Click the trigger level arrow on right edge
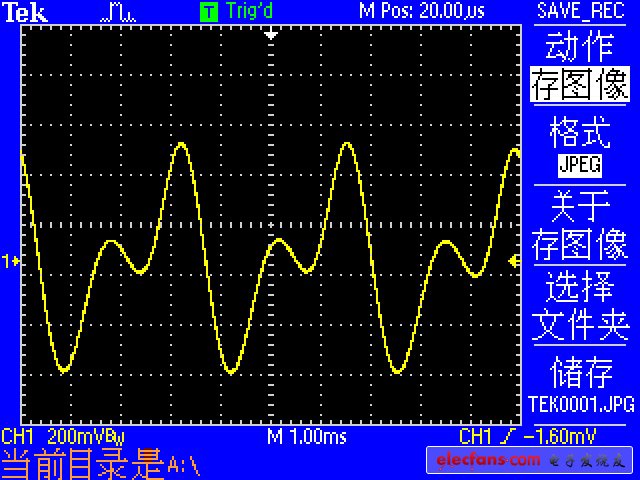Image resolution: width=640 pixels, height=480 pixels. [513, 261]
